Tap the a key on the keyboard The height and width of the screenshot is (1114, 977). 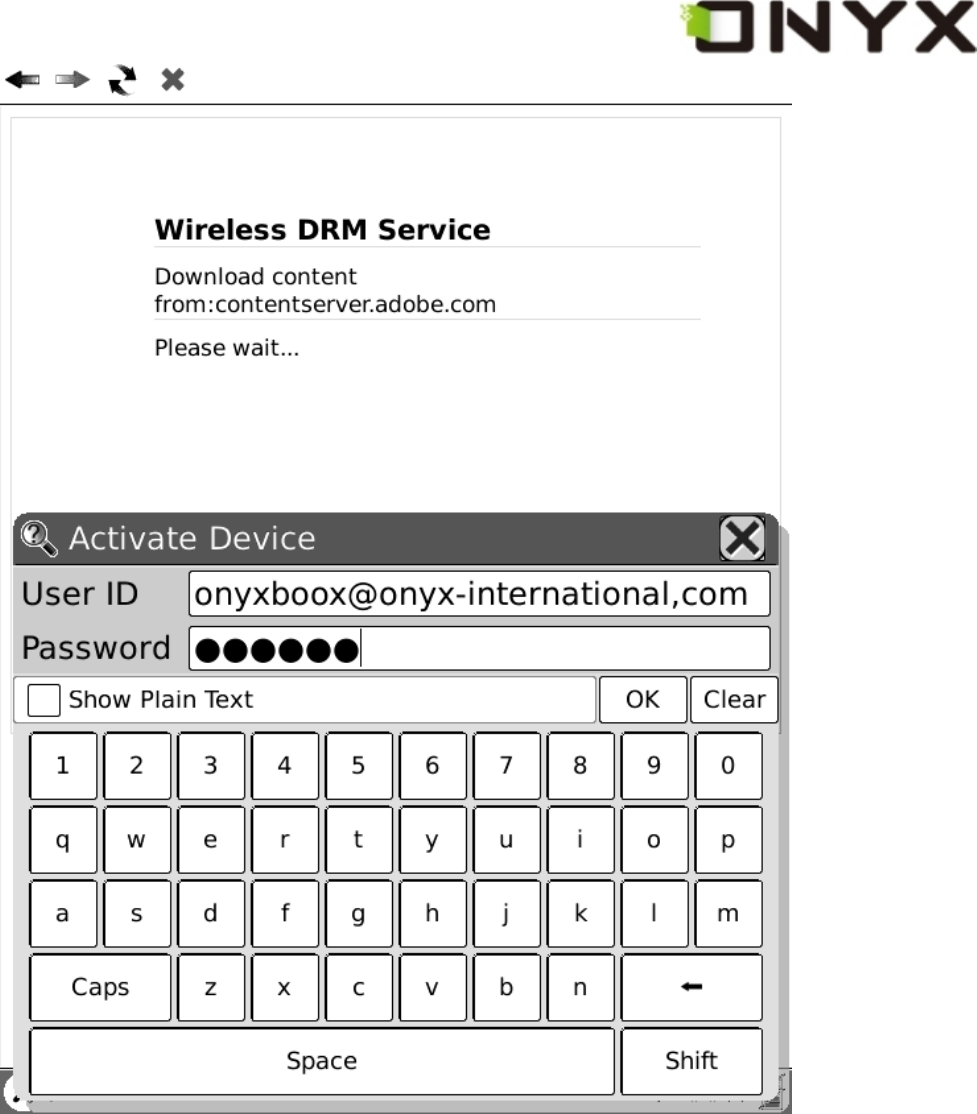pyautogui.click(x=63, y=914)
